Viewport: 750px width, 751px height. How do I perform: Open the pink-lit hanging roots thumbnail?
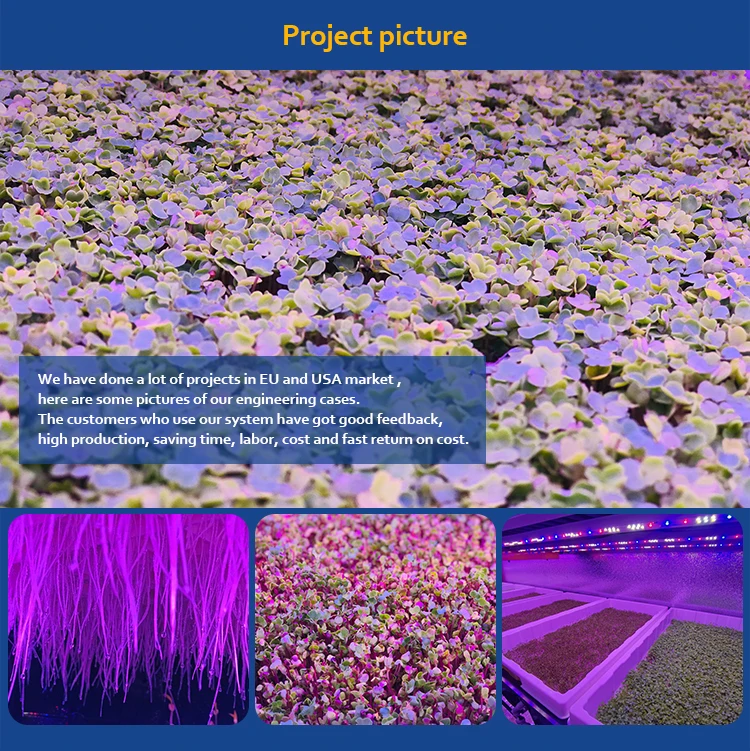click(x=128, y=619)
